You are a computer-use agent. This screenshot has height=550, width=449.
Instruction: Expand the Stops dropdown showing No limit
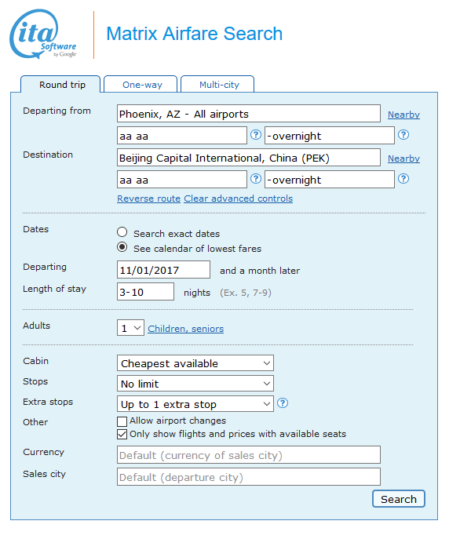pos(195,383)
